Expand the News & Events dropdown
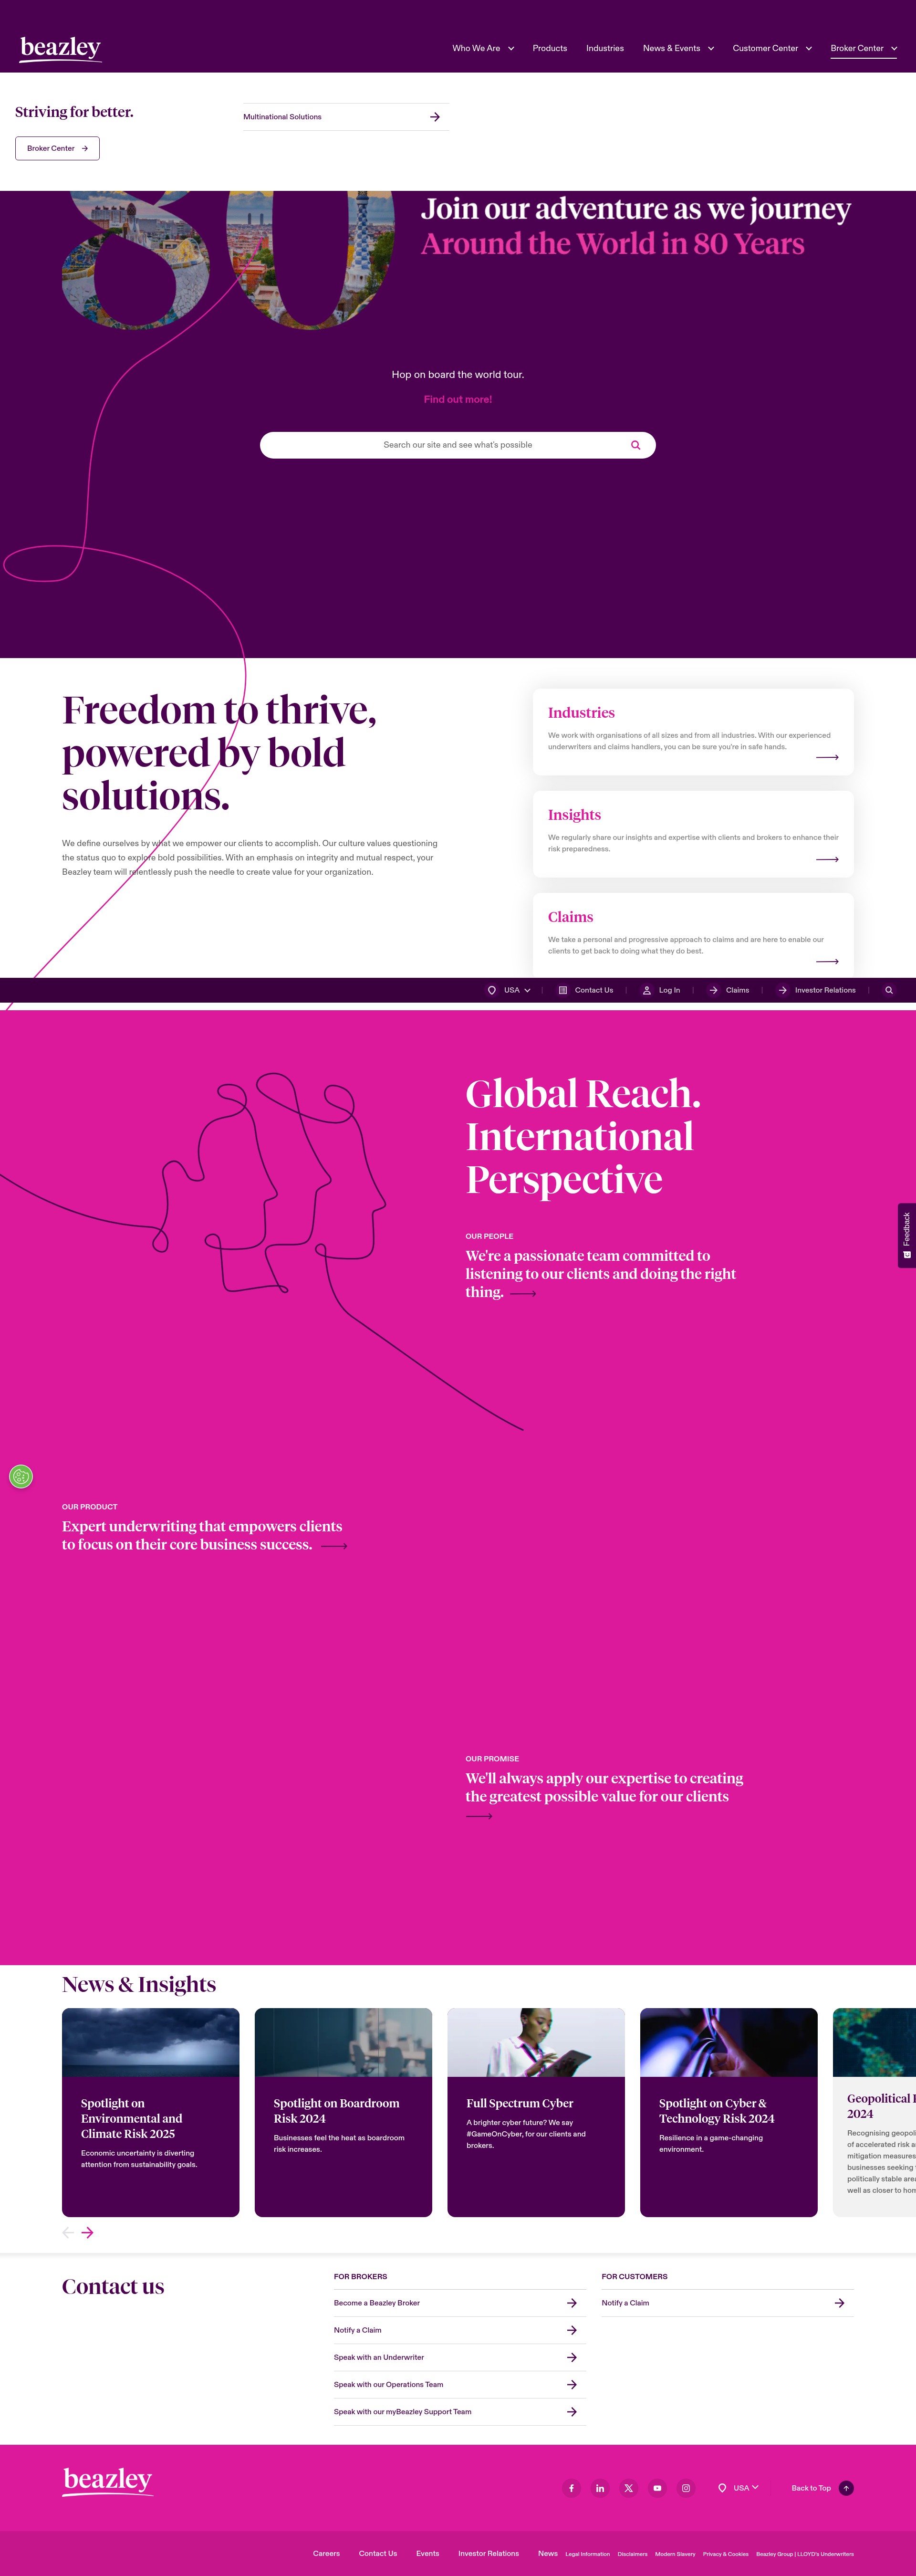 tap(678, 48)
